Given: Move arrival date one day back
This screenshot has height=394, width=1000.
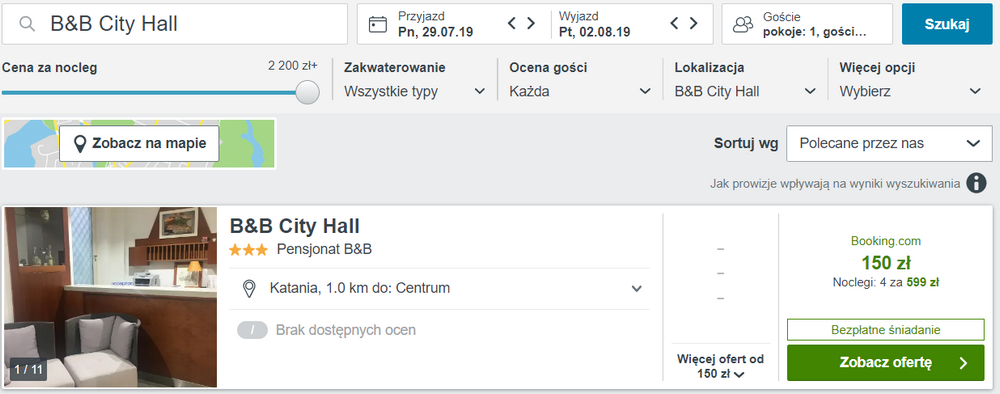Looking at the screenshot, I should click(511, 24).
